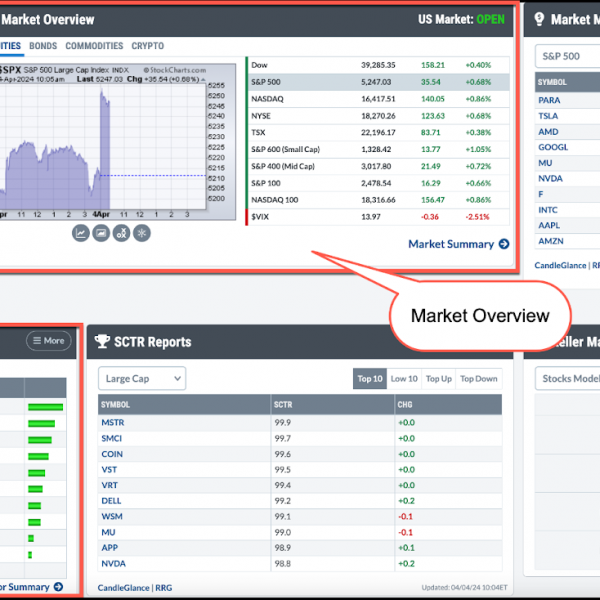Switch to the Commodities tab
This screenshot has width=600, height=600.
[x=94, y=46]
